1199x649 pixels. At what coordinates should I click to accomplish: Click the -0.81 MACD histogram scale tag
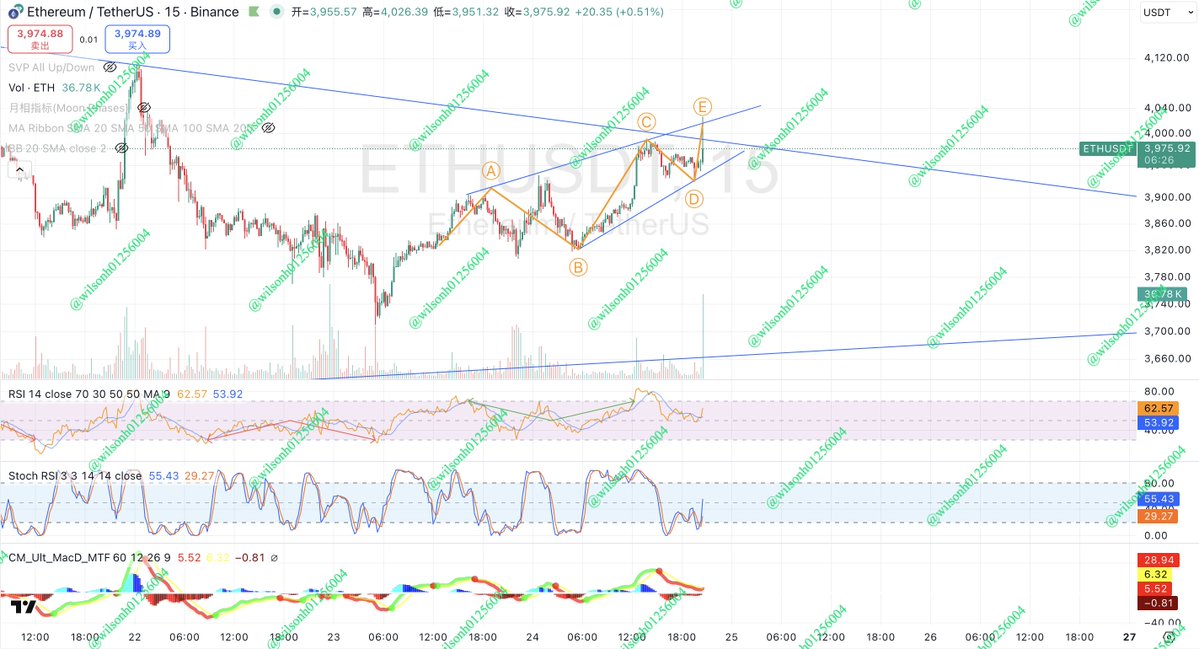(1158, 603)
